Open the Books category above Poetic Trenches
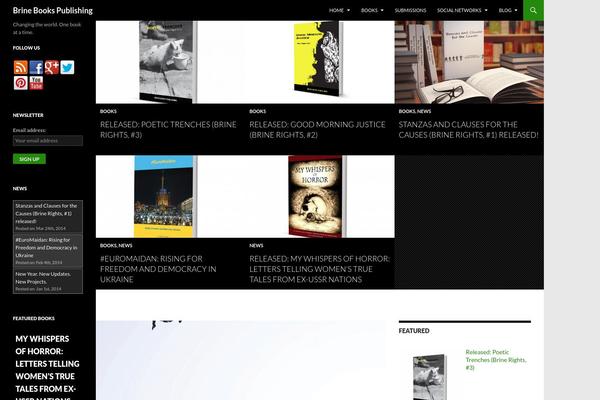This screenshot has height=400, width=600. 108,111
